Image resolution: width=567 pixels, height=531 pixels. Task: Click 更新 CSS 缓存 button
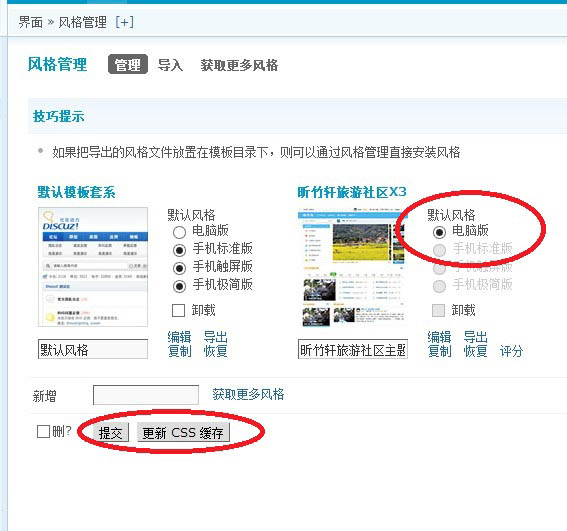point(183,433)
